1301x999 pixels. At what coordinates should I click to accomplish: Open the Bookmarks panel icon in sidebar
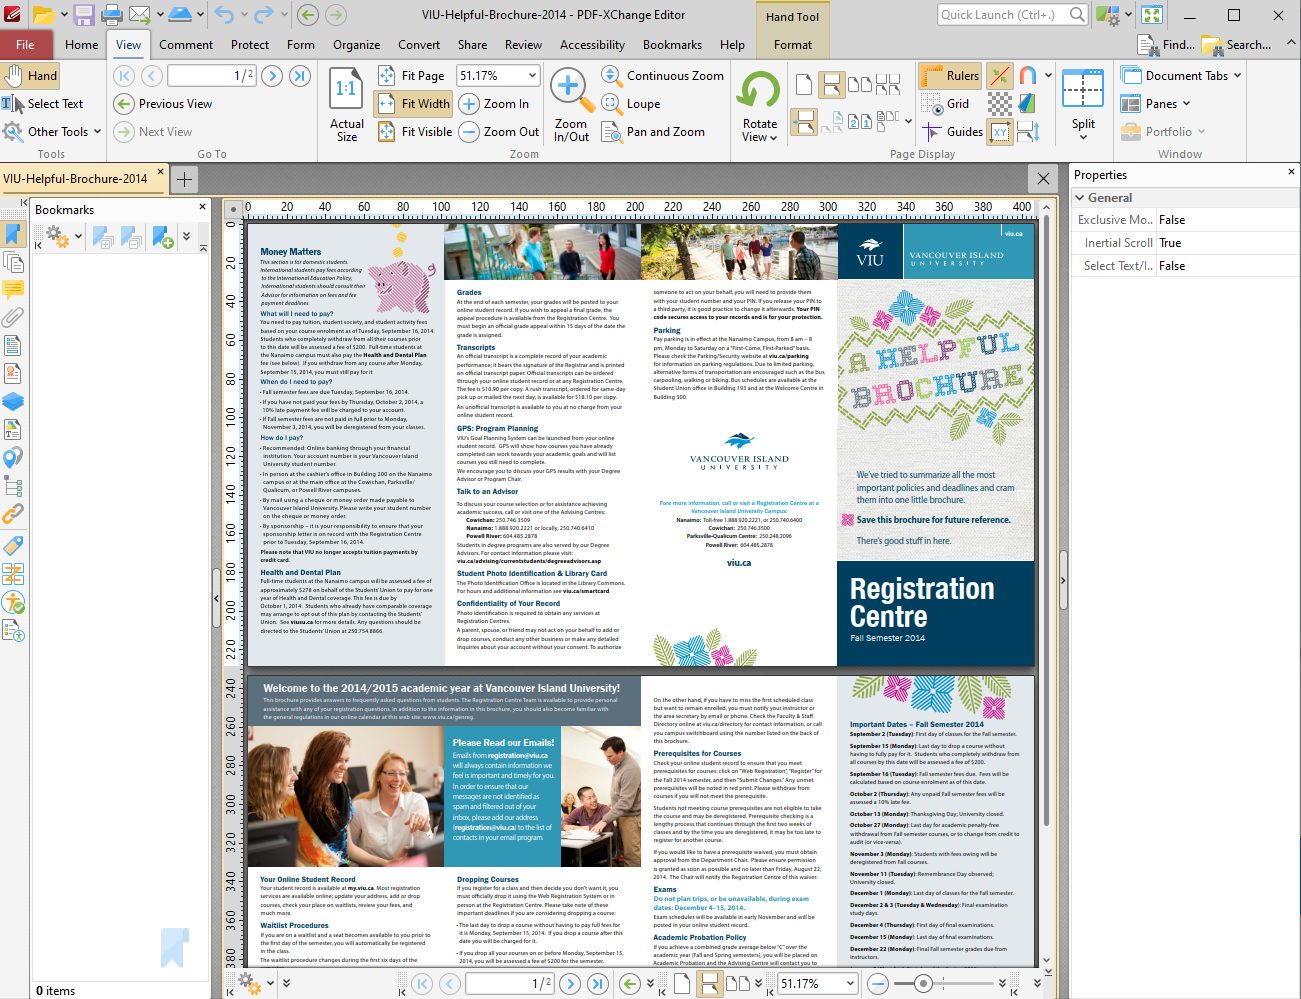pos(15,233)
